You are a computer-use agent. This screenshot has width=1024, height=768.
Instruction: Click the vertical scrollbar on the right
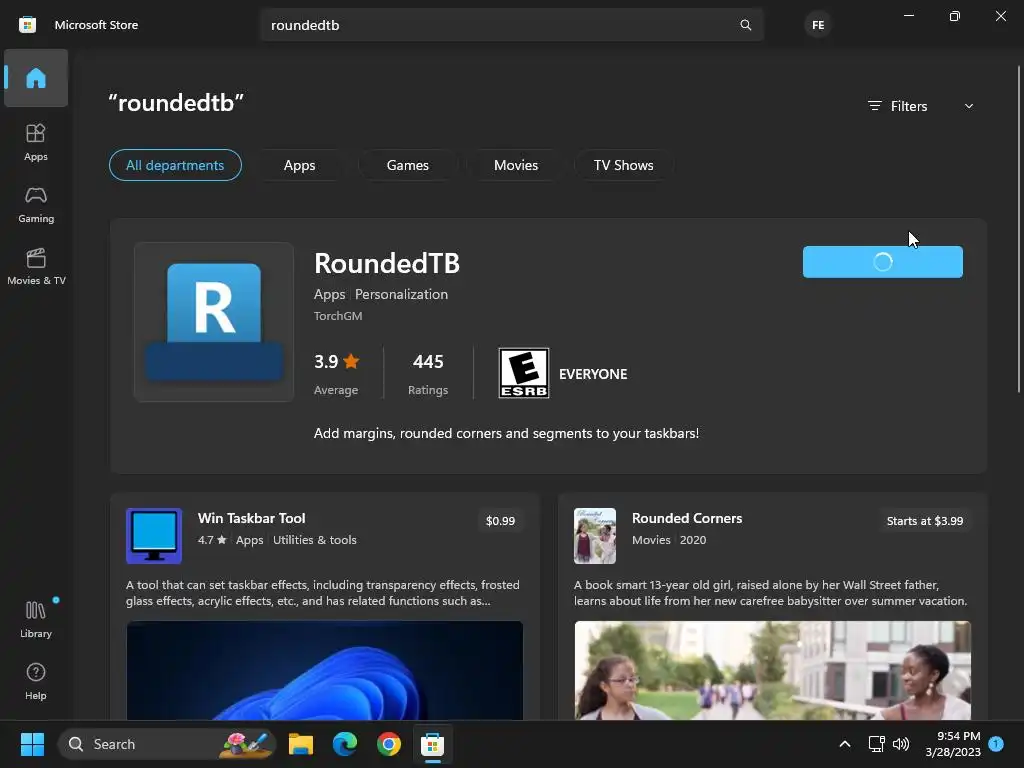click(x=1018, y=229)
